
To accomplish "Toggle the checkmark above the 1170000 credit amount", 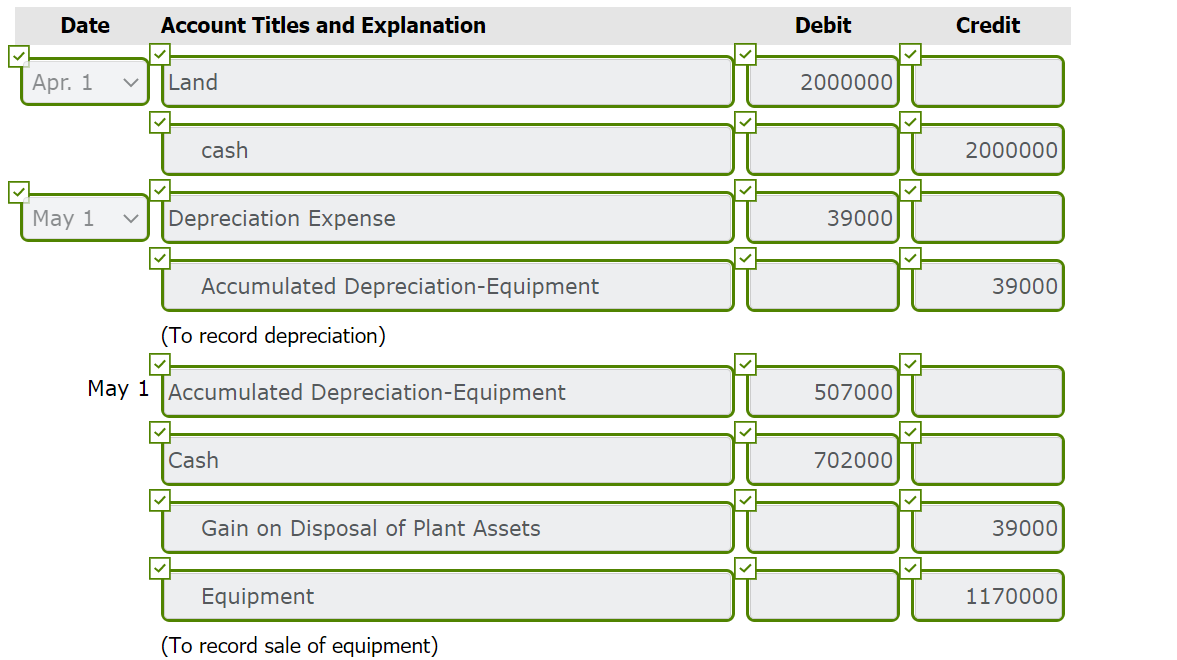I will pos(910,568).
